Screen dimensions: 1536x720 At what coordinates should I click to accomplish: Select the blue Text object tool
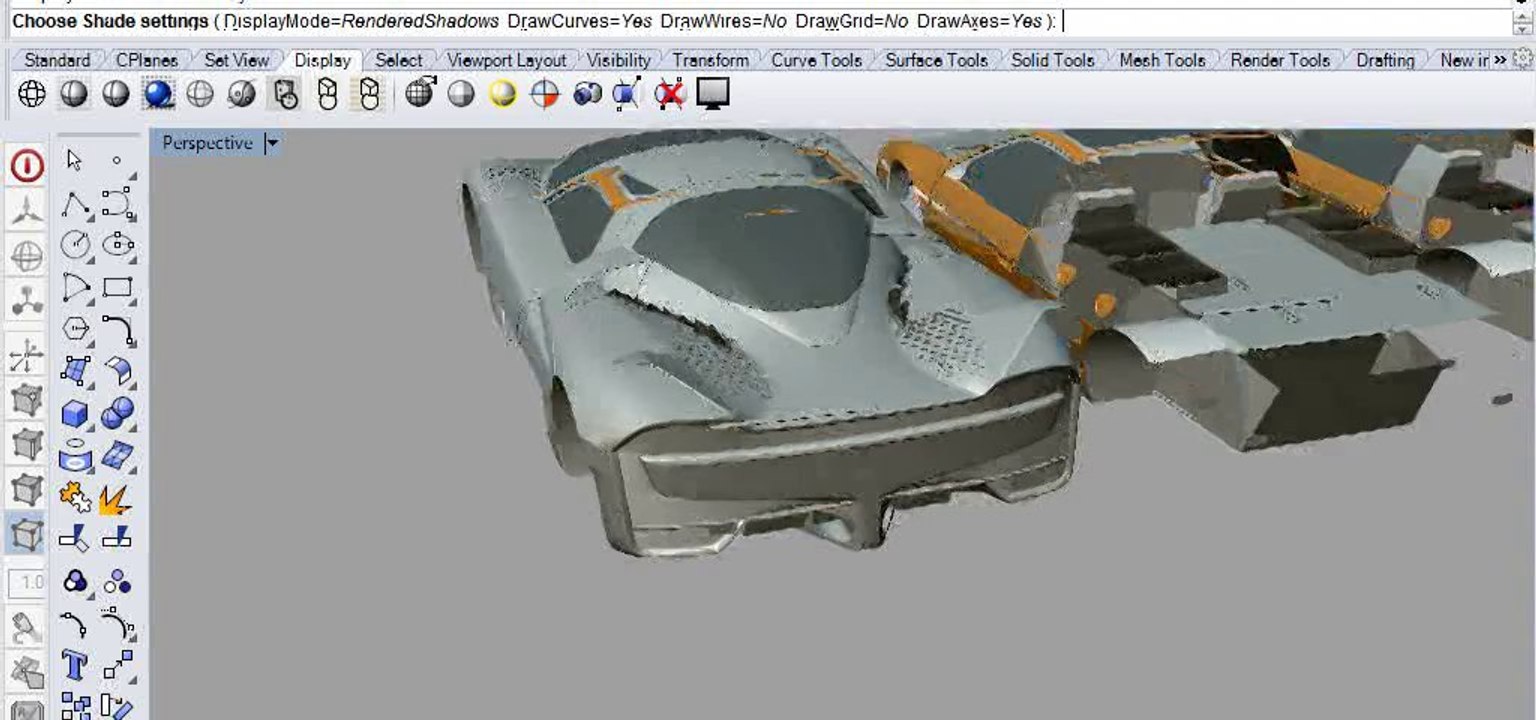(75, 664)
